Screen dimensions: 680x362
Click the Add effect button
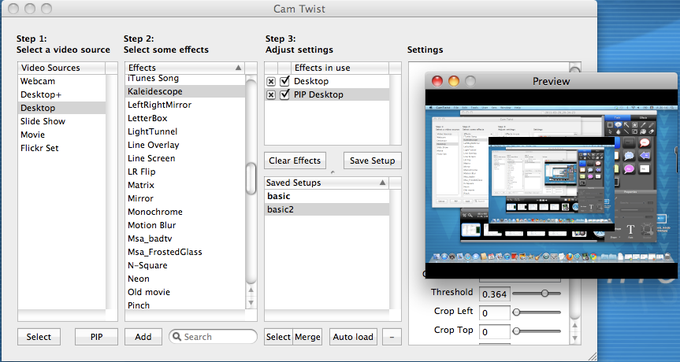tap(143, 337)
